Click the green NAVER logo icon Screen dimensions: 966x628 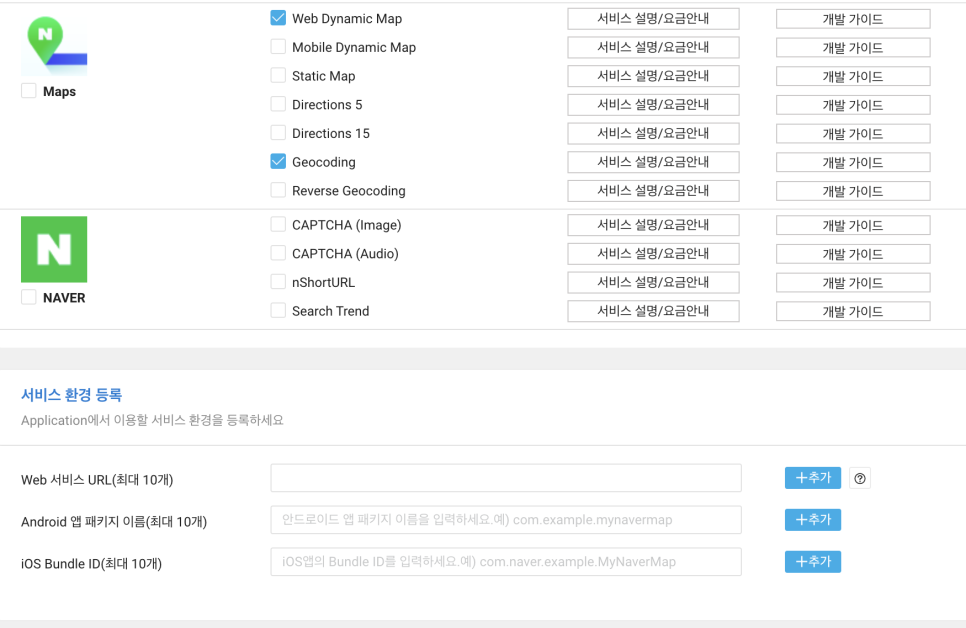tap(54, 249)
